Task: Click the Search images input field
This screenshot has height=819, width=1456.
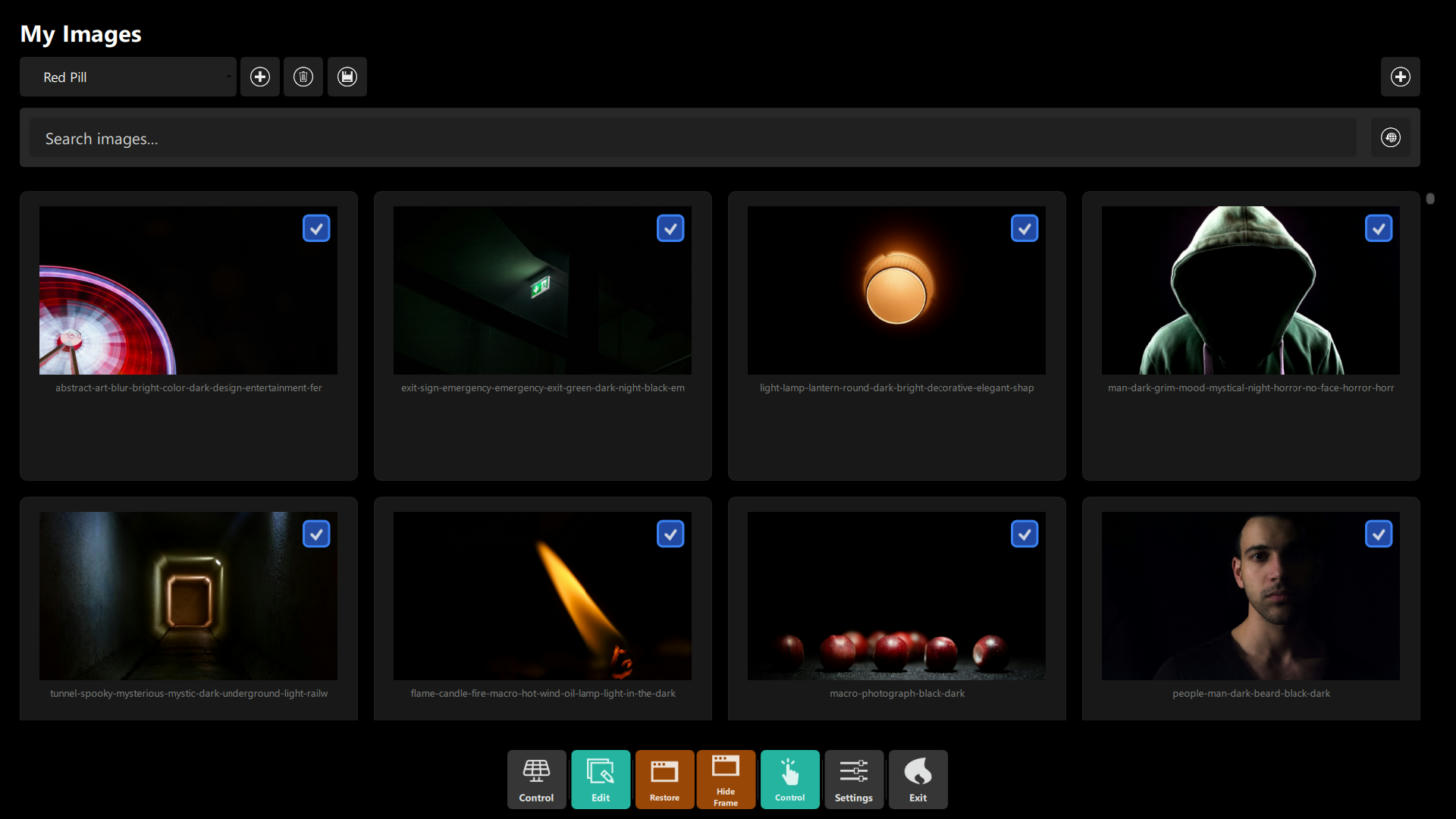Action: (692, 138)
